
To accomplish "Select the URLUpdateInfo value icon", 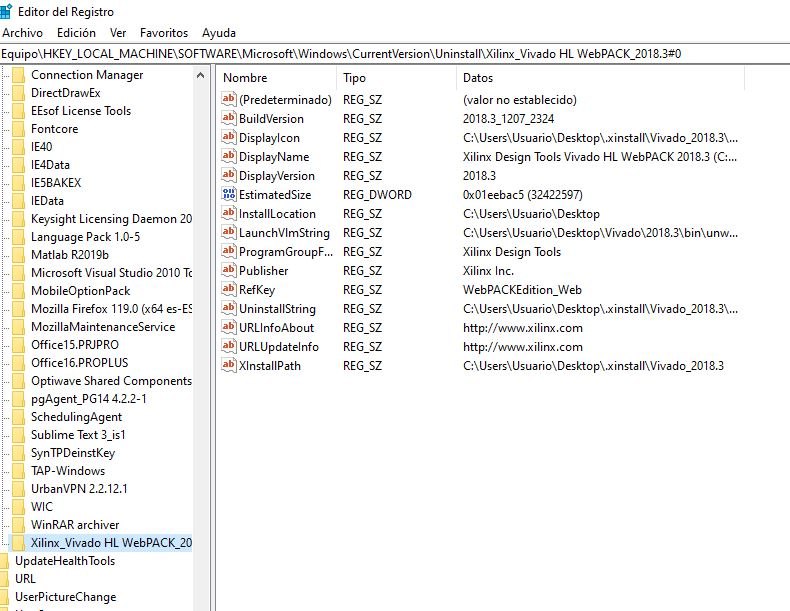I will (228, 347).
